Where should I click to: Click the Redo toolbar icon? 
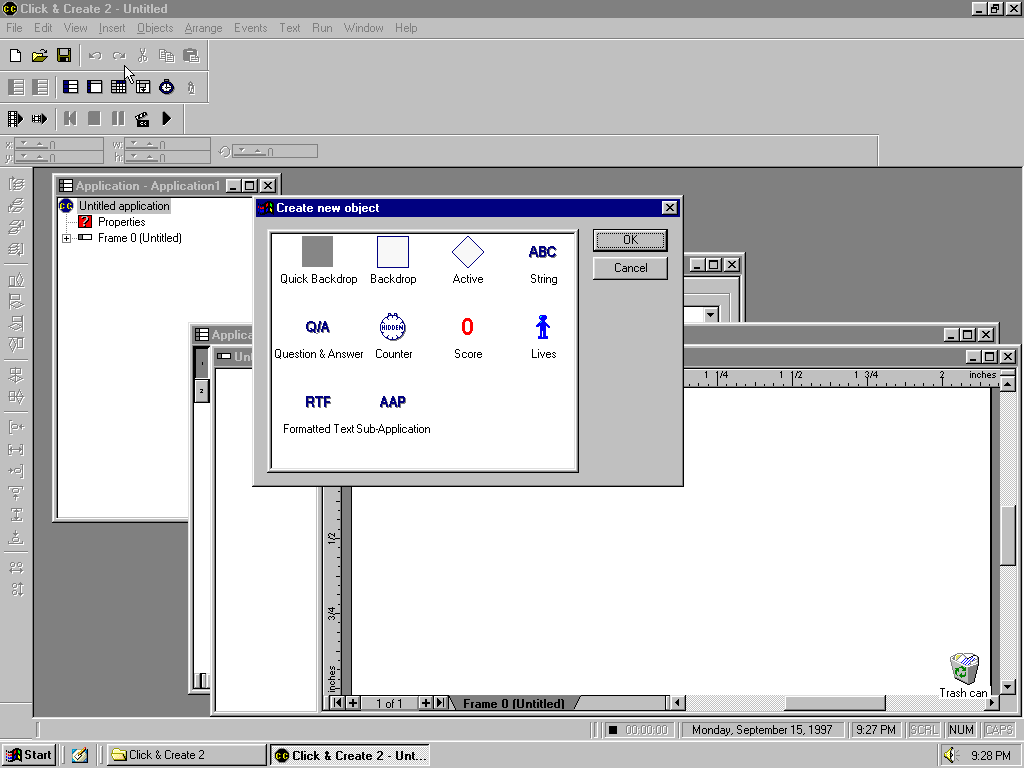[119, 56]
